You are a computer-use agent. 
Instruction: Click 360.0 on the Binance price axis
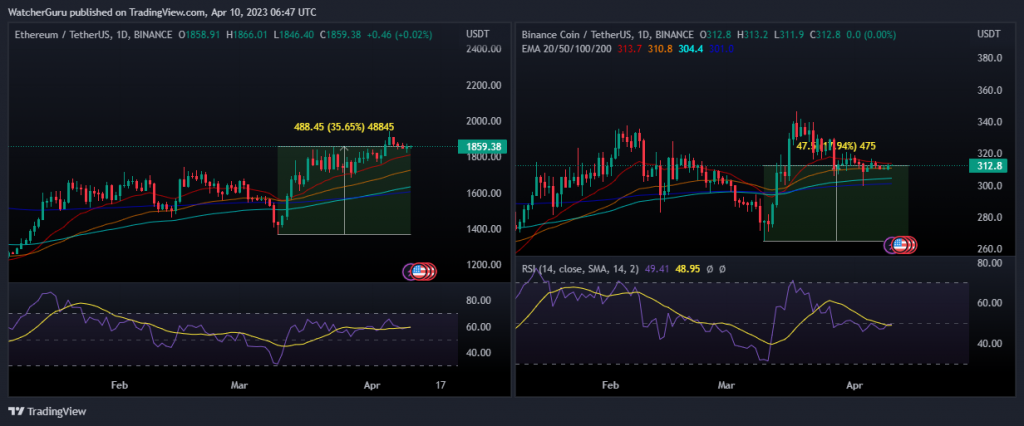click(990, 90)
